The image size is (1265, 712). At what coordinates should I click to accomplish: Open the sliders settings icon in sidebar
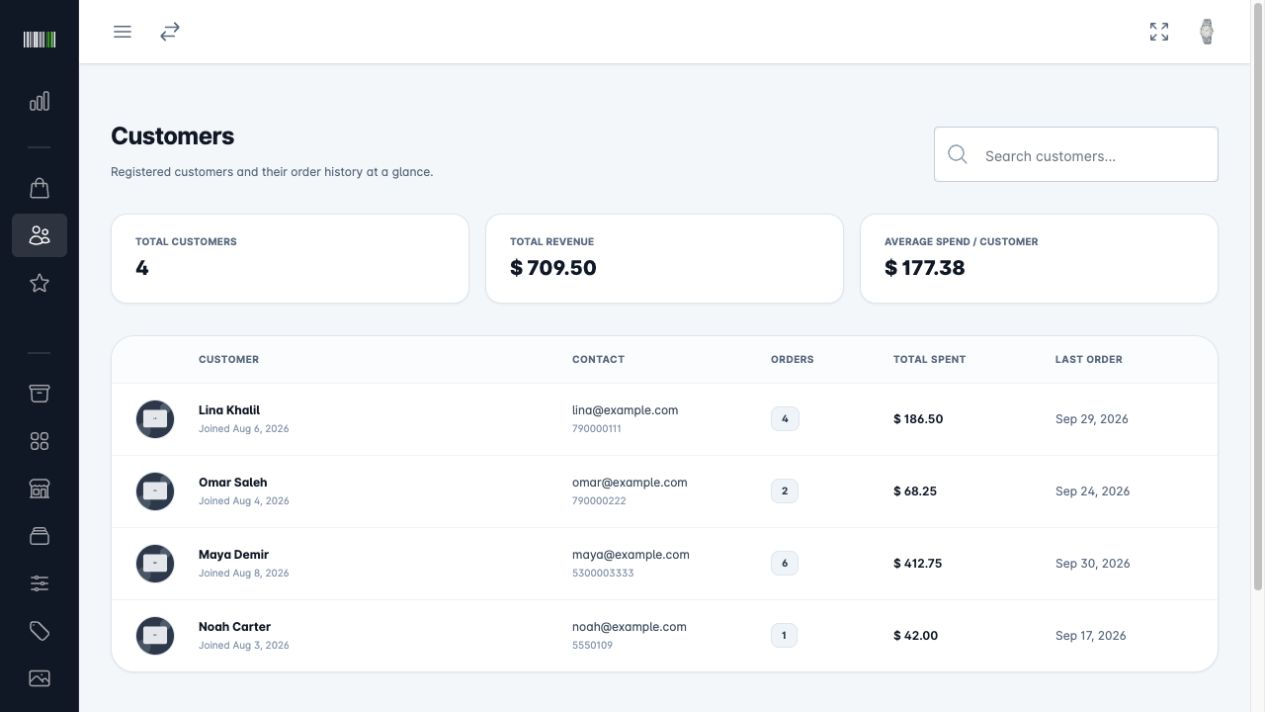[x=39, y=583]
